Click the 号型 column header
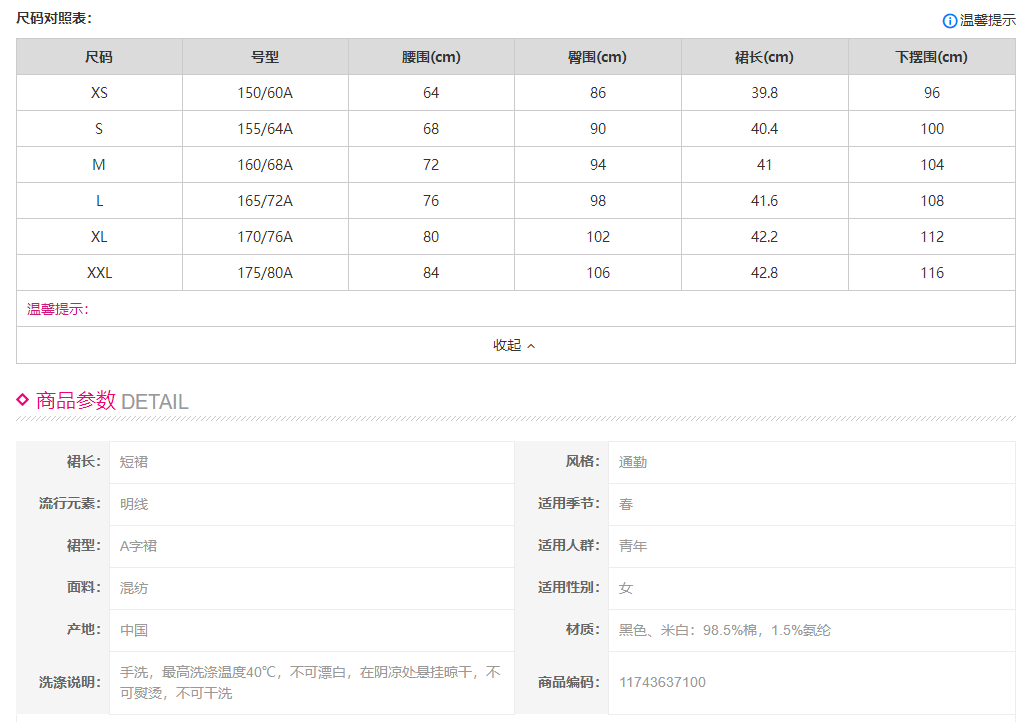 (x=265, y=57)
